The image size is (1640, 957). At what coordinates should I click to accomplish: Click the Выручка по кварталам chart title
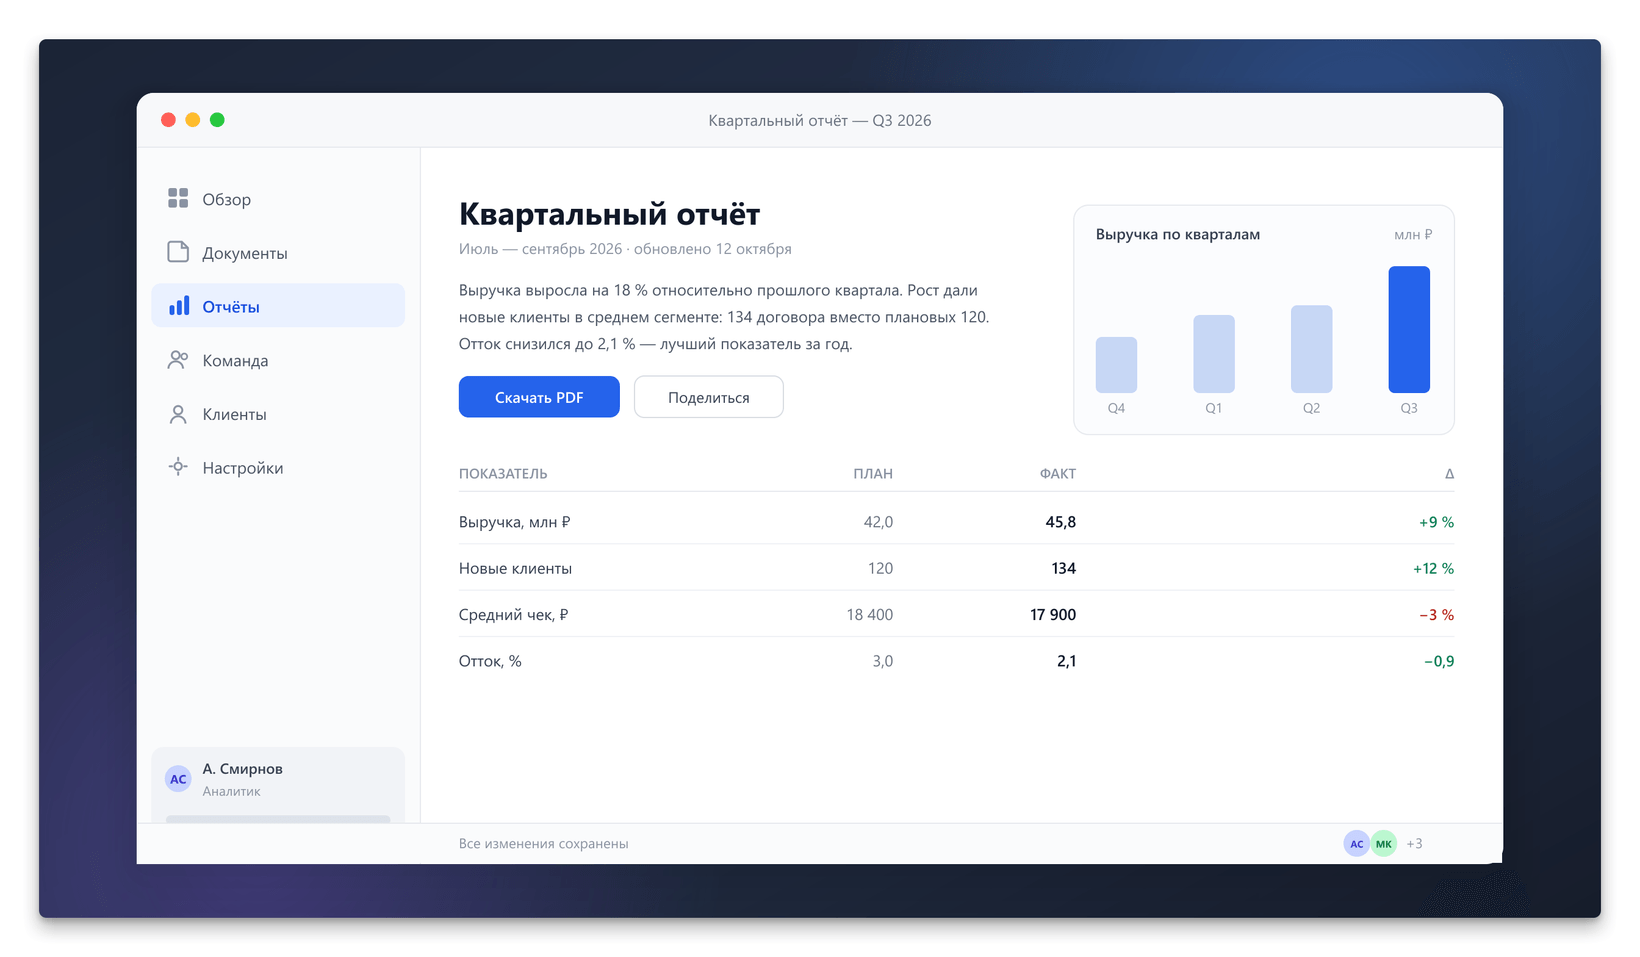1178,234
